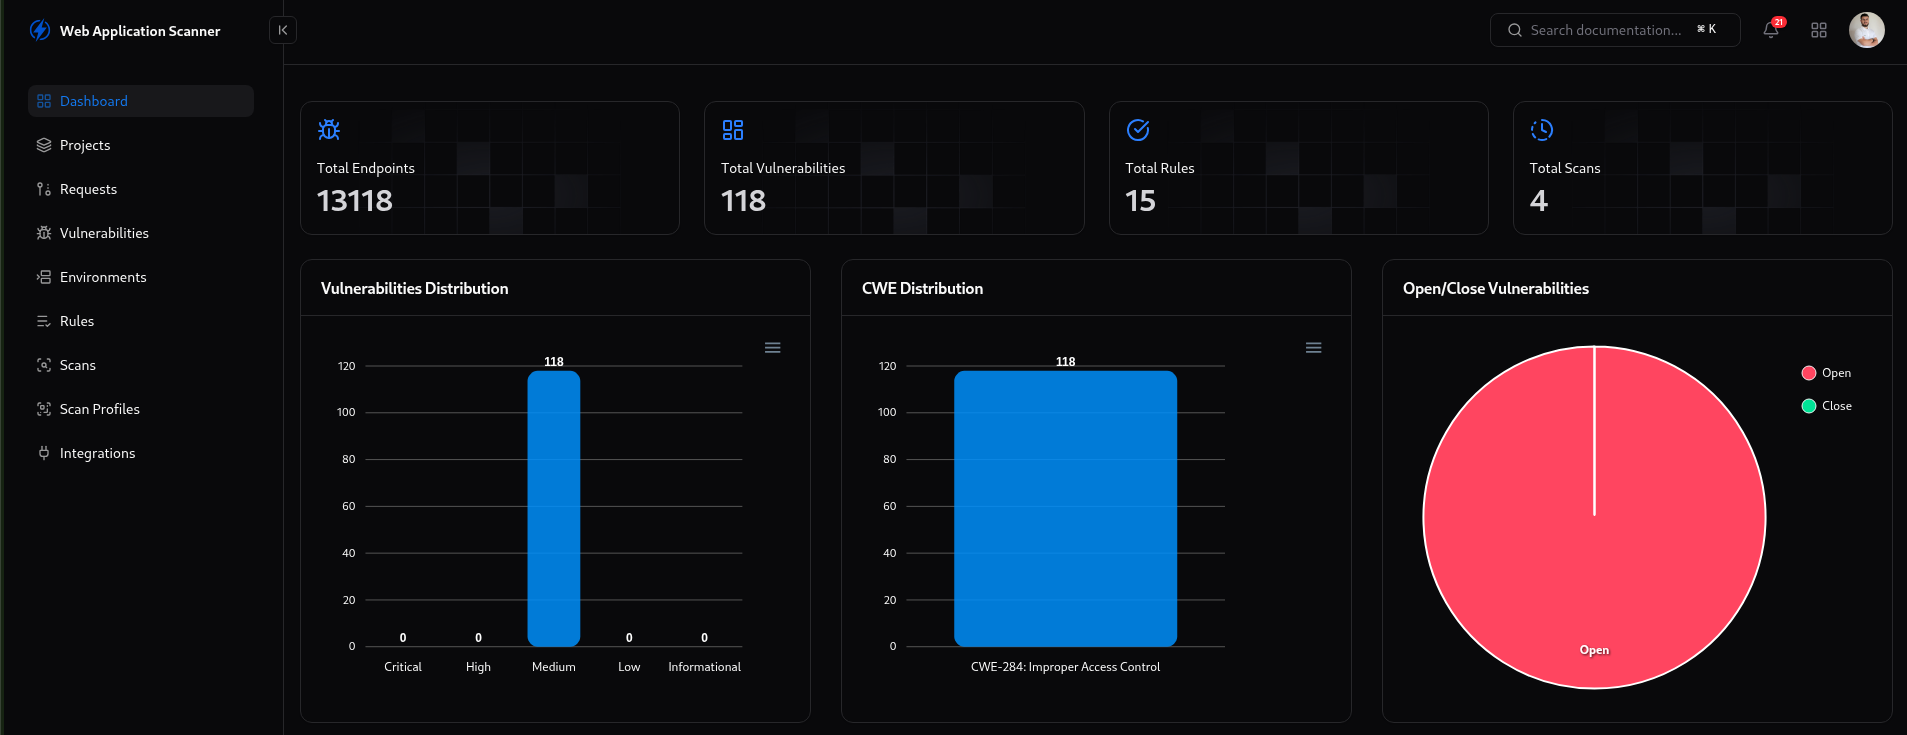Screen dimensions: 1907x735
Task: Open the Scan Profiles sidebar item
Action: [99, 409]
